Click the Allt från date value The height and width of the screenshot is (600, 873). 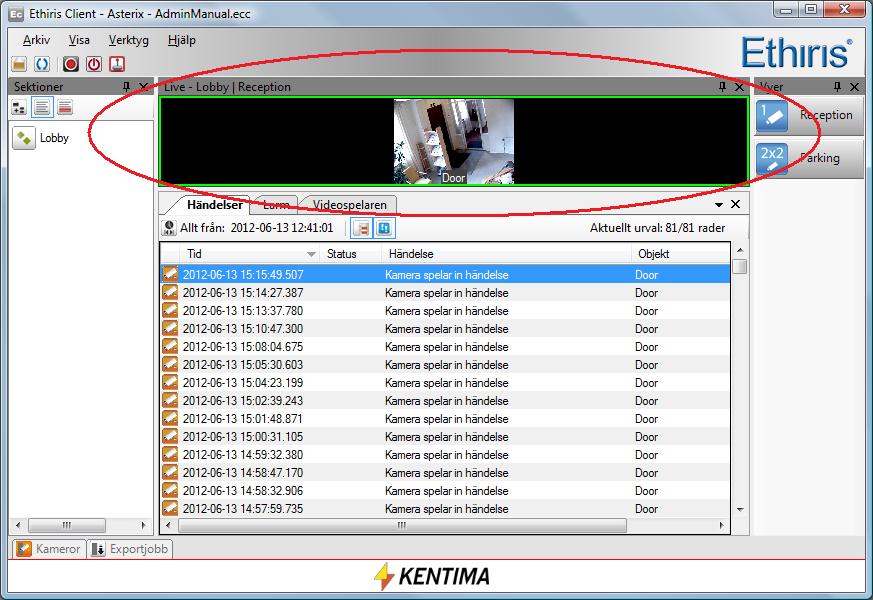coord(282,228)
